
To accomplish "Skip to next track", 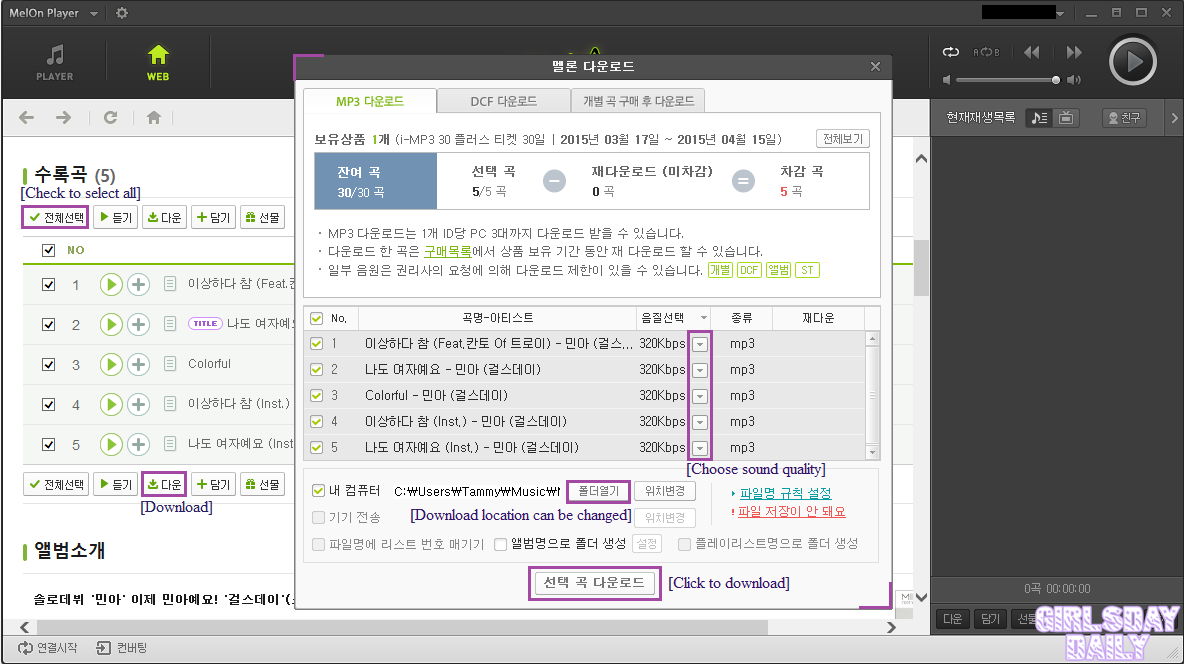I will (1074, 52).
